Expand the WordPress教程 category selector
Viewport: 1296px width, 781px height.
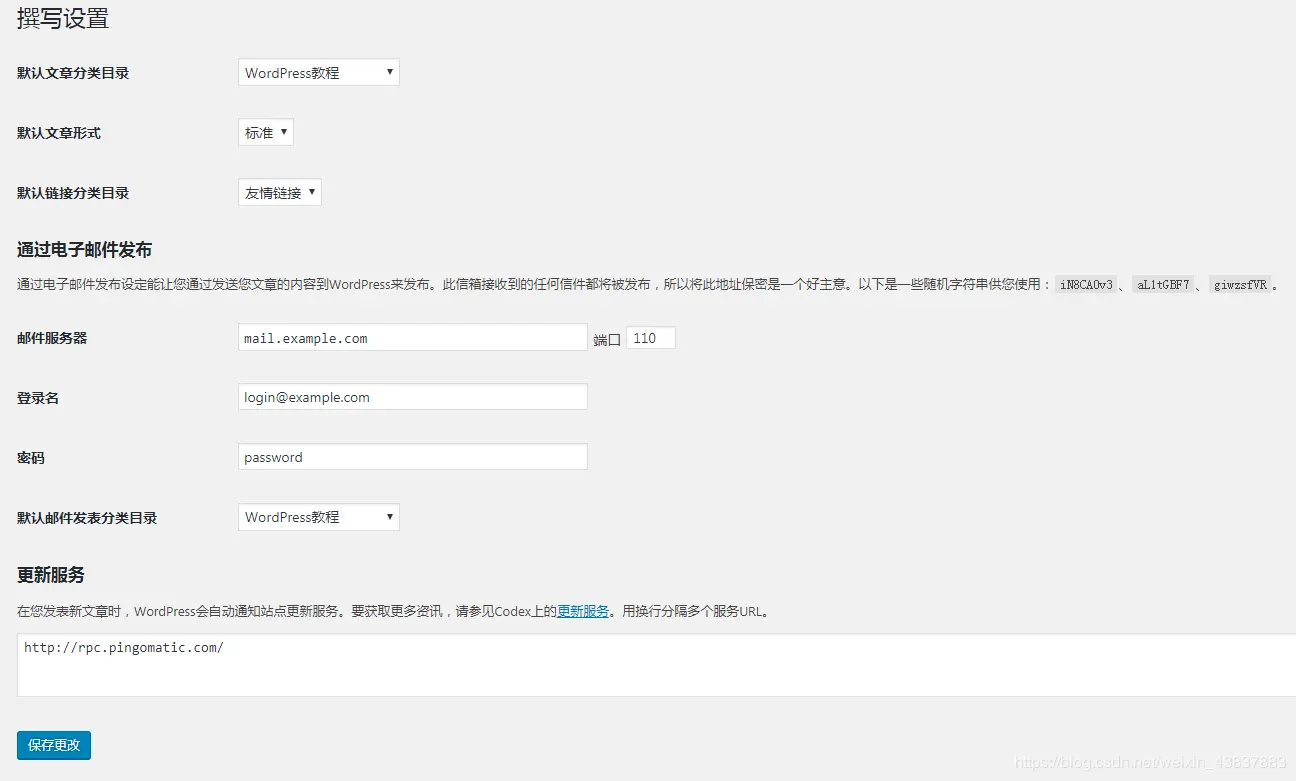point(390,72)
